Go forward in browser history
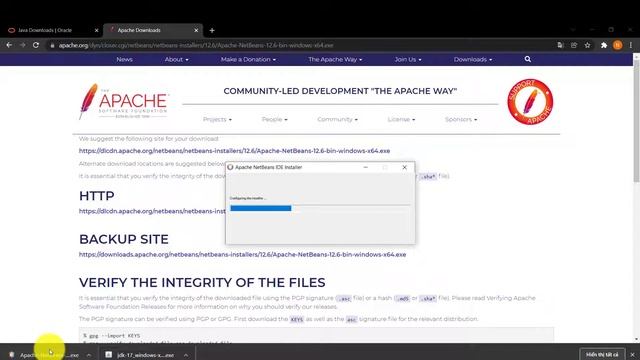Screen dimensions: 640x360 pos(22,45)
